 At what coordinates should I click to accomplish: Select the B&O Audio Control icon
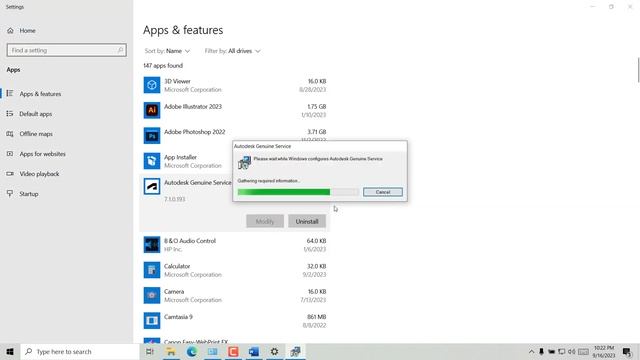(x=152, y=245)
